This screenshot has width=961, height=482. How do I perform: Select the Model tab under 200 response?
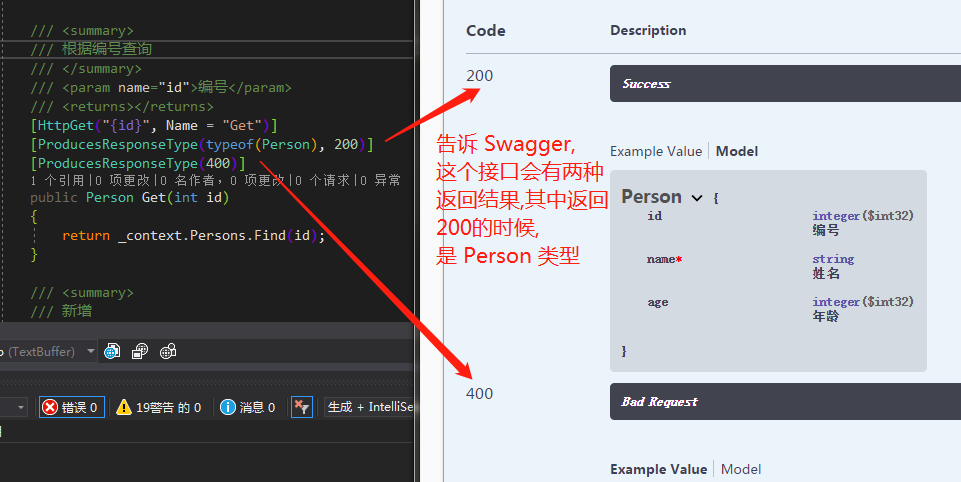point(737,151)
